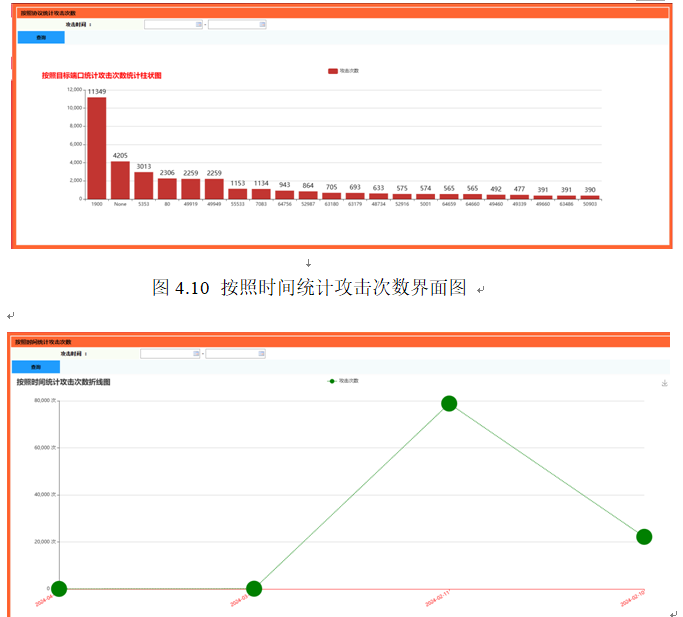Open the calendar icon in the line chart start date
This screenshot has width=683, height=617.
coord(196,353)
